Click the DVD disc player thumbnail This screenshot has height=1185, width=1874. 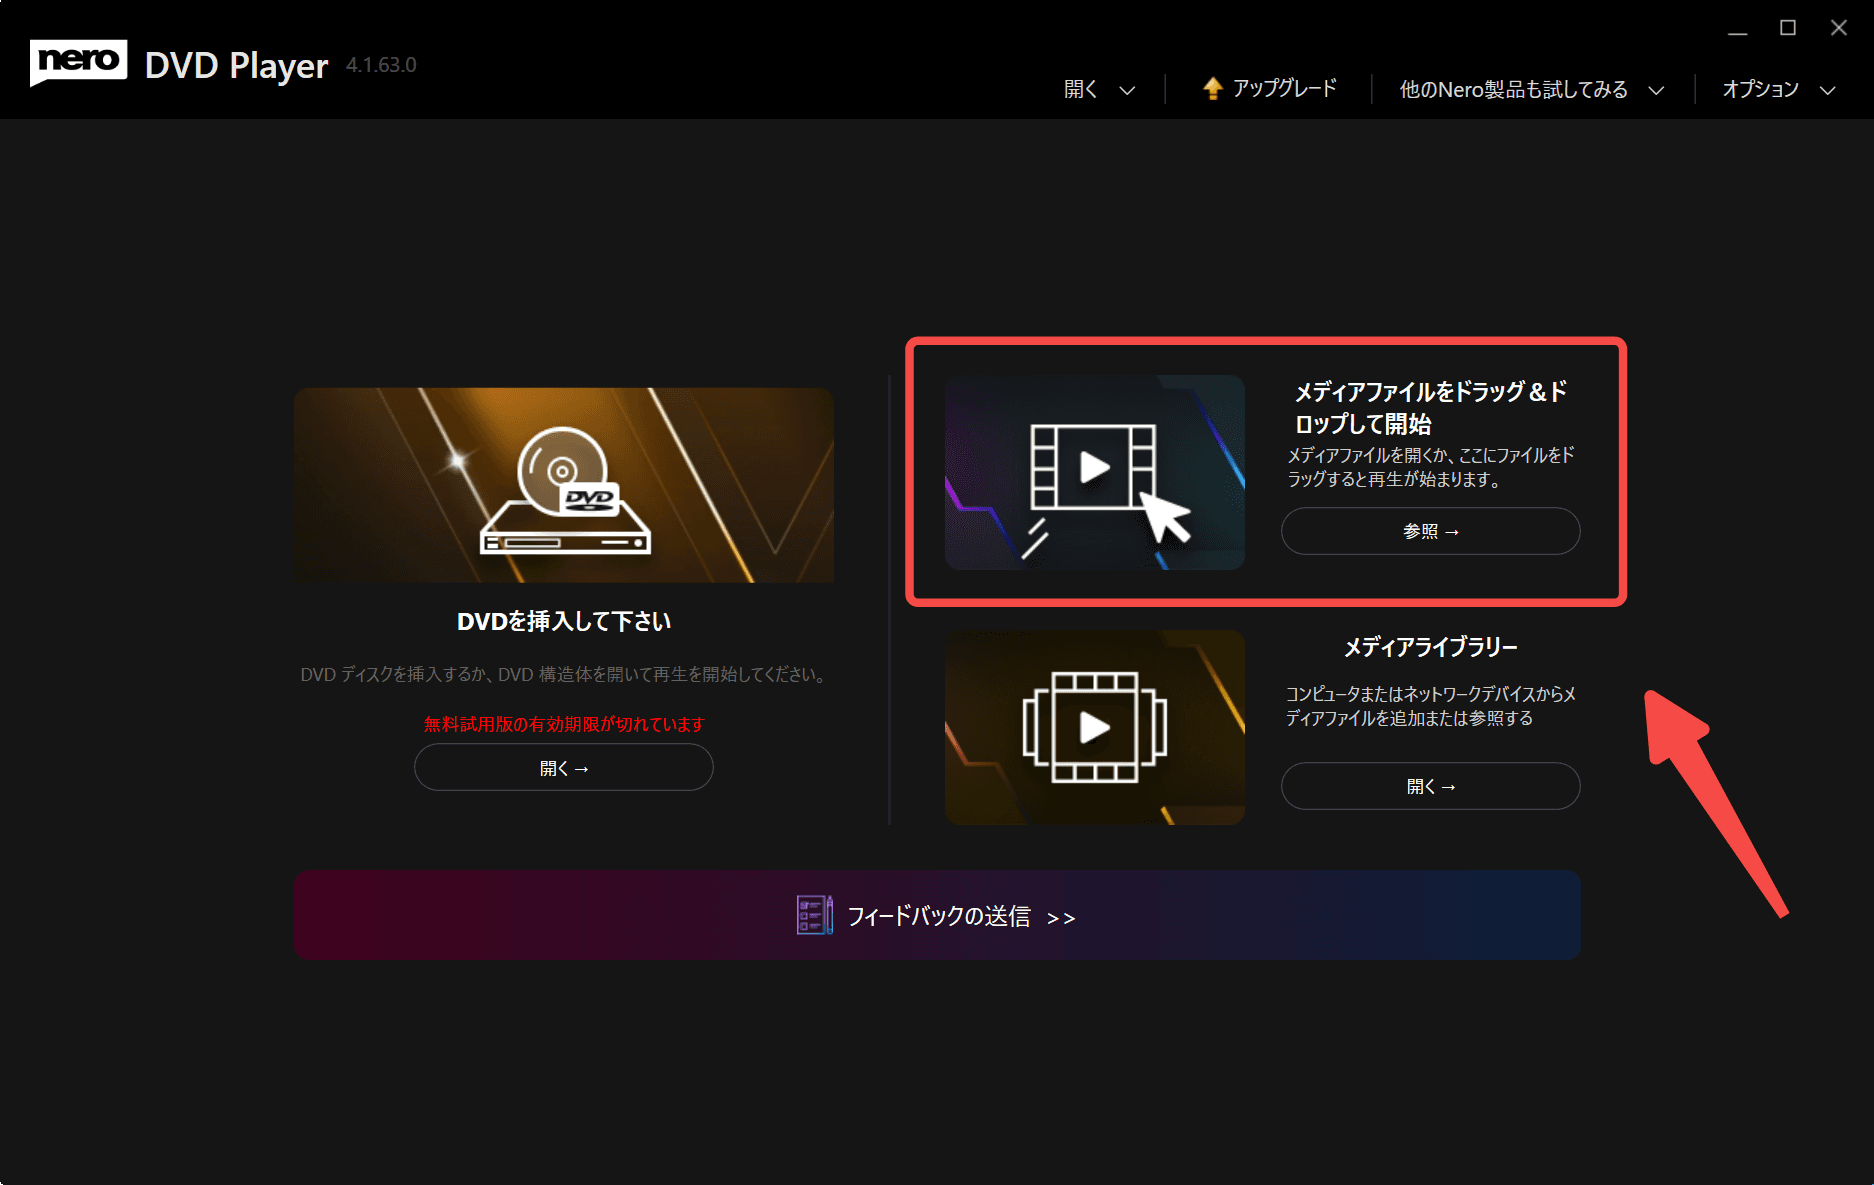564,485
